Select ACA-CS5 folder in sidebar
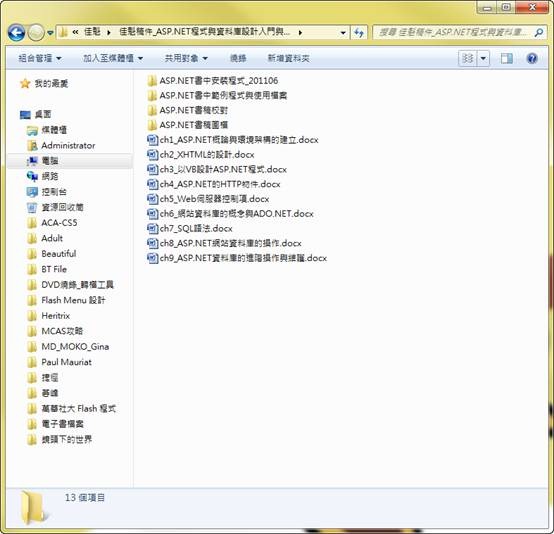554x534 pixels. pyautogui.click(x=52, y=223)
